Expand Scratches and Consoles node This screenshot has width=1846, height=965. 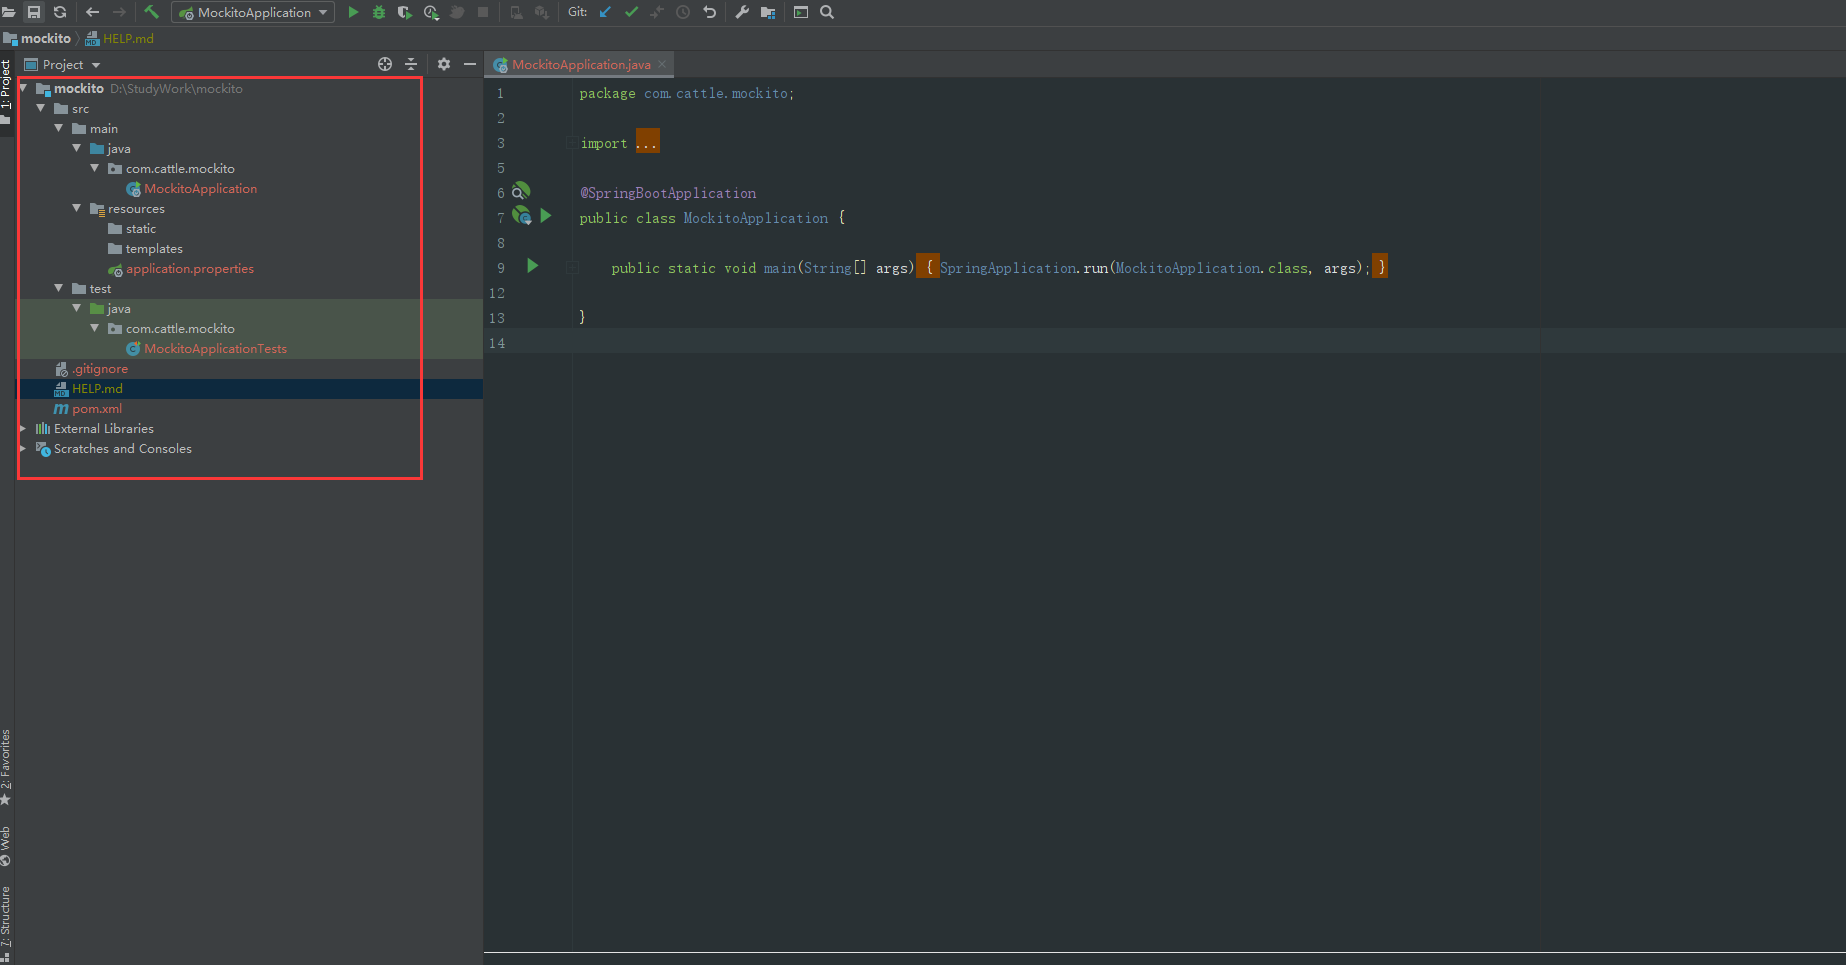(23, 448)
